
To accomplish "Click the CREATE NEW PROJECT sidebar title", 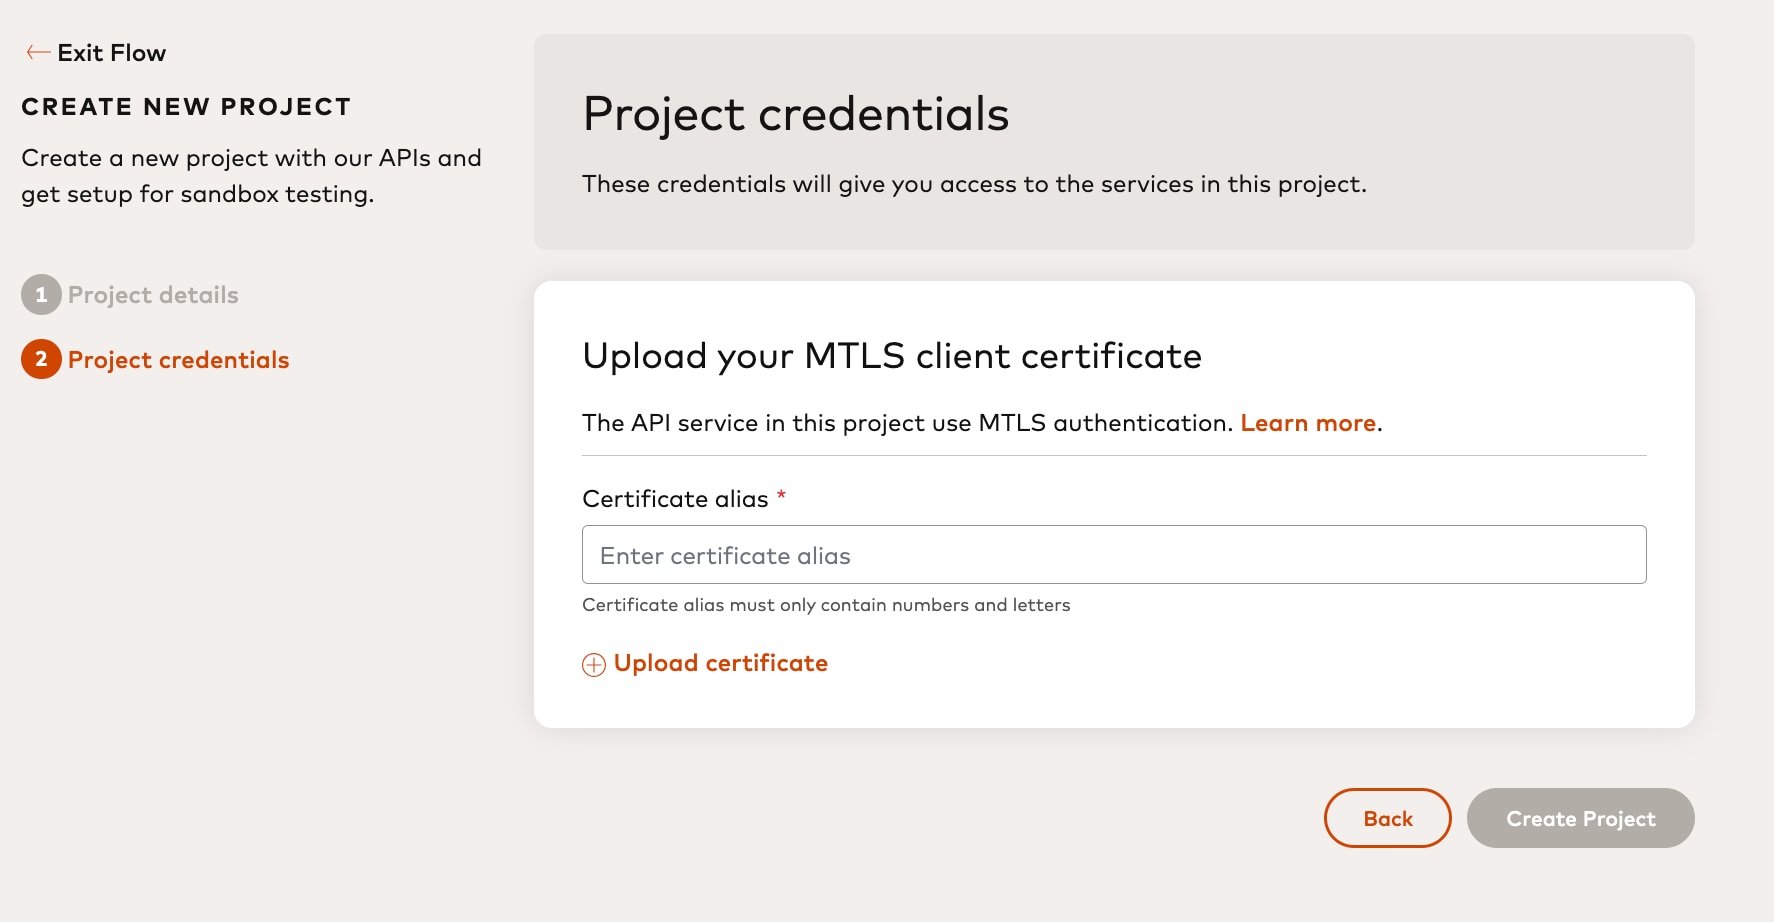I will (186, 107).
